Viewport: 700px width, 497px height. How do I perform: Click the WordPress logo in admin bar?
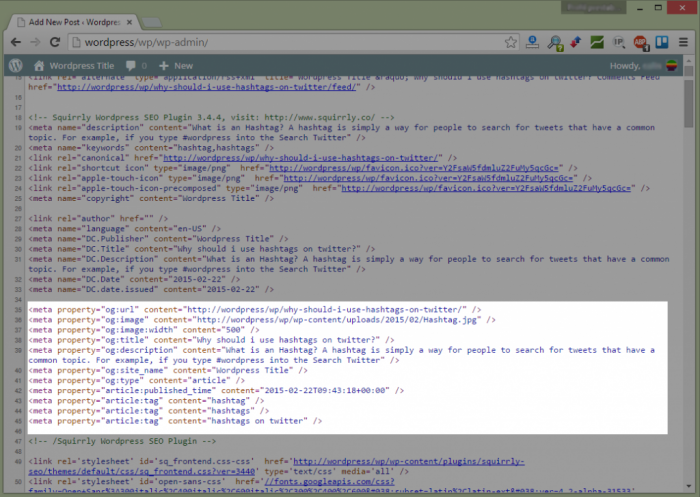pos(17,65)
